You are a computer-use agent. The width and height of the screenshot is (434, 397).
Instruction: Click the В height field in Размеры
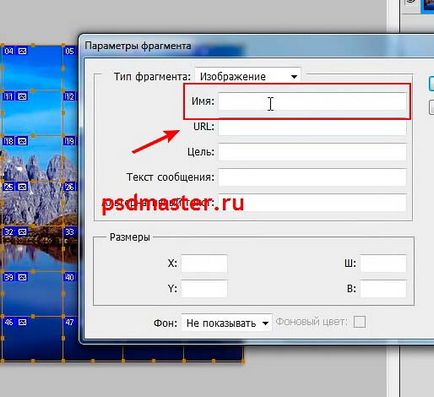[383, 288]
